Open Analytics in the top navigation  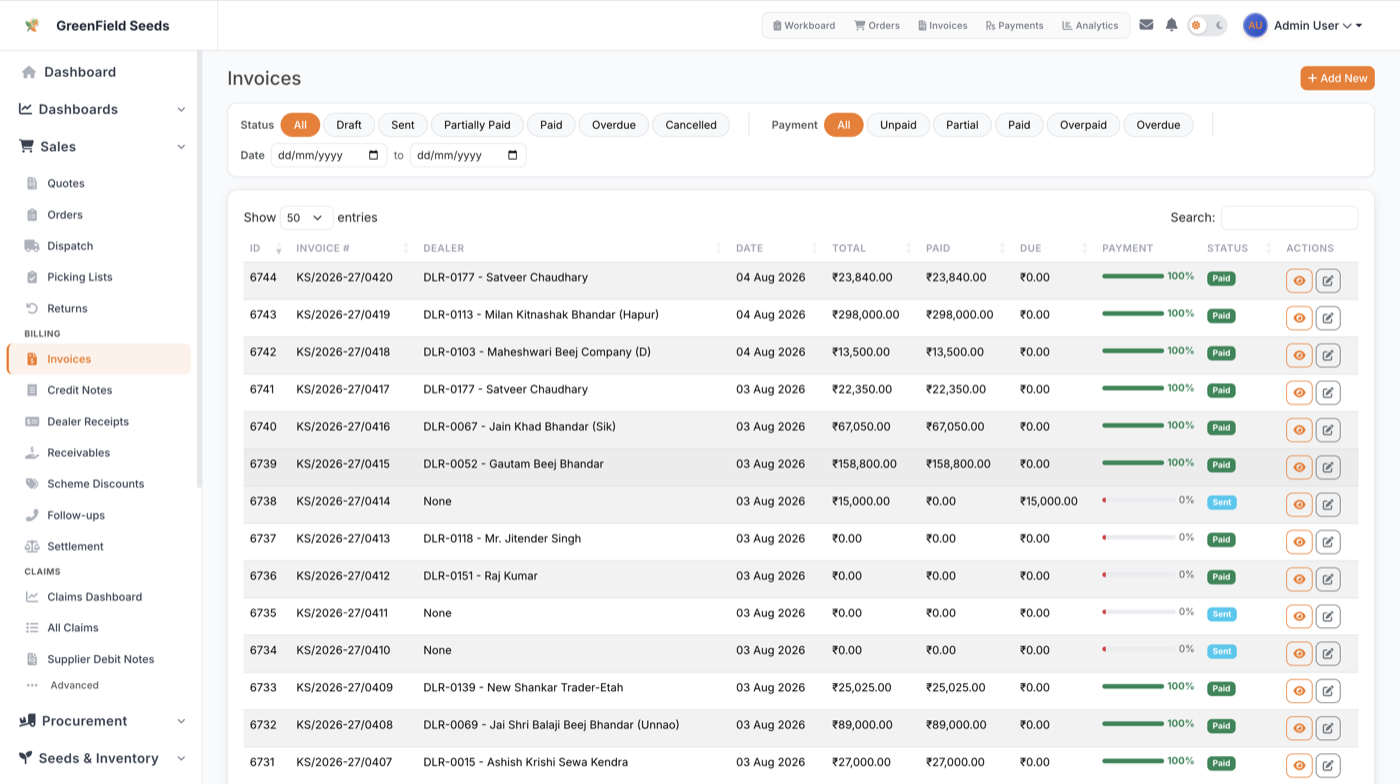1090,25
